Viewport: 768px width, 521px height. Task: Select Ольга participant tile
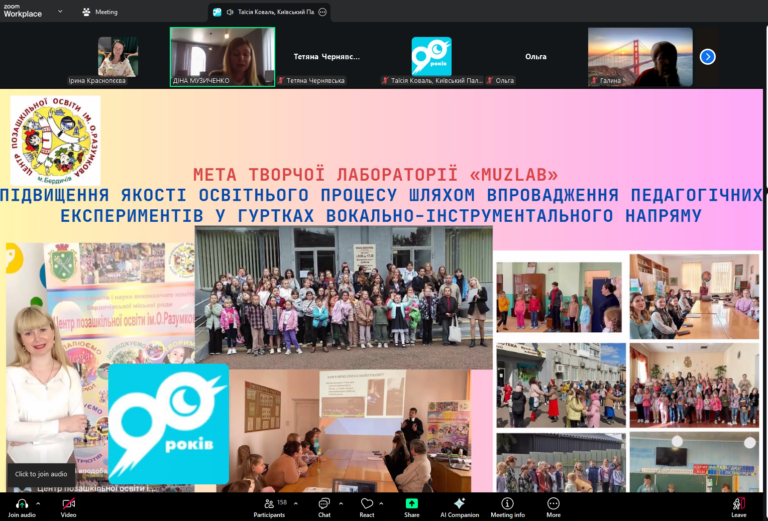(535, 57)
